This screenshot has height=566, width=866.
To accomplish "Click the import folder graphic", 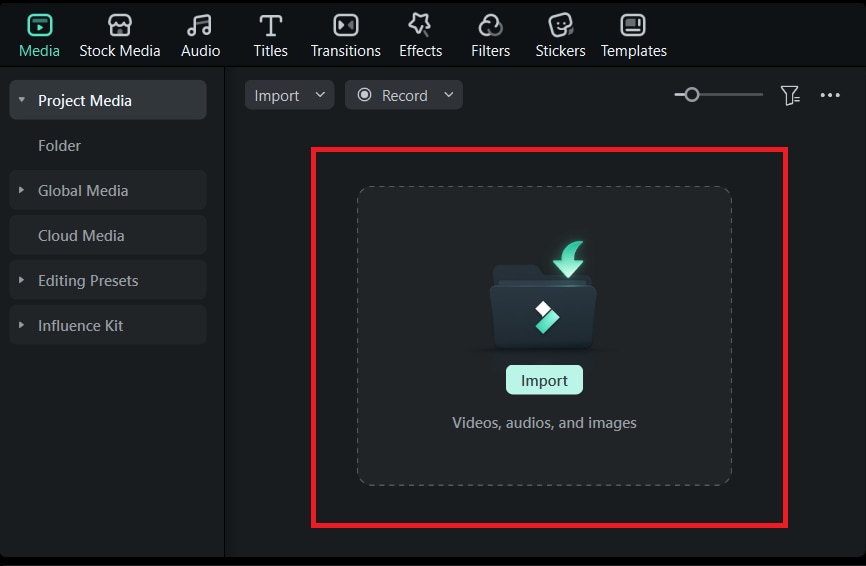I will (544, 295).
